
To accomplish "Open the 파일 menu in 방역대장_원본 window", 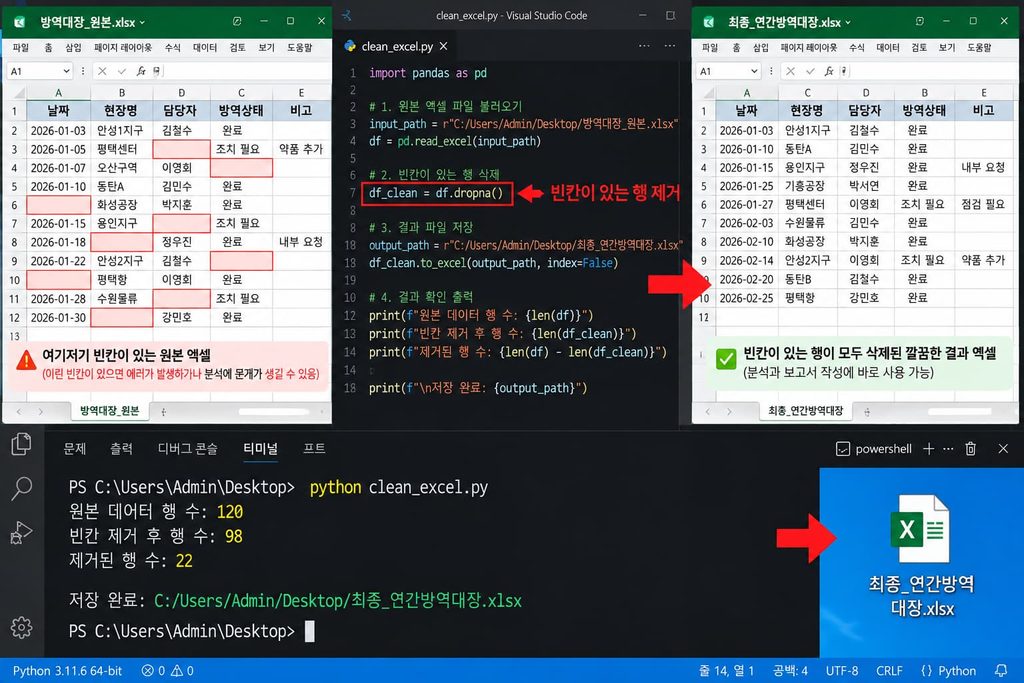I will tap(21, 48).
